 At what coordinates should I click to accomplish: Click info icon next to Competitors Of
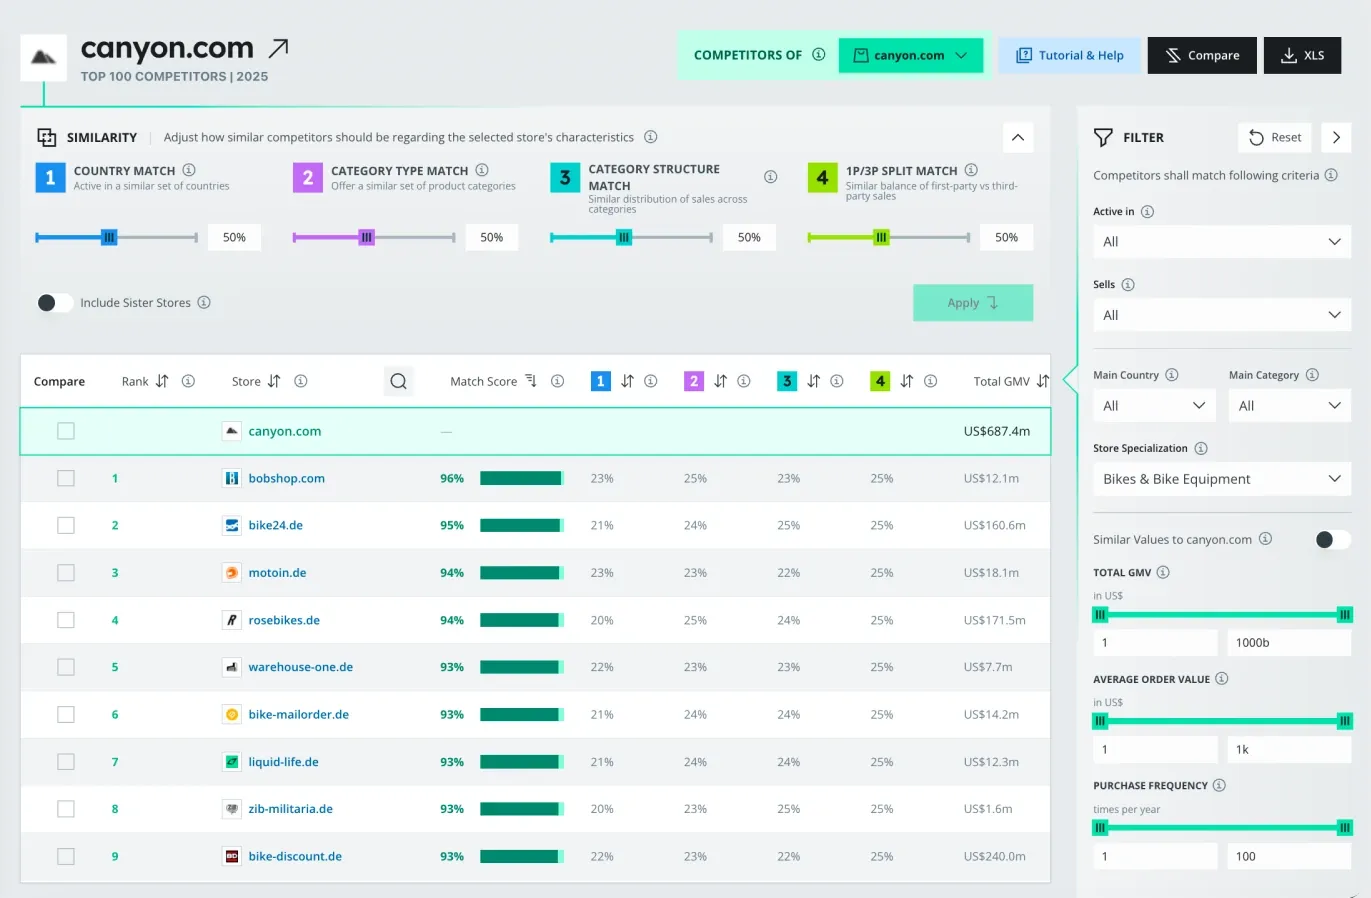[x=819, y=55]
